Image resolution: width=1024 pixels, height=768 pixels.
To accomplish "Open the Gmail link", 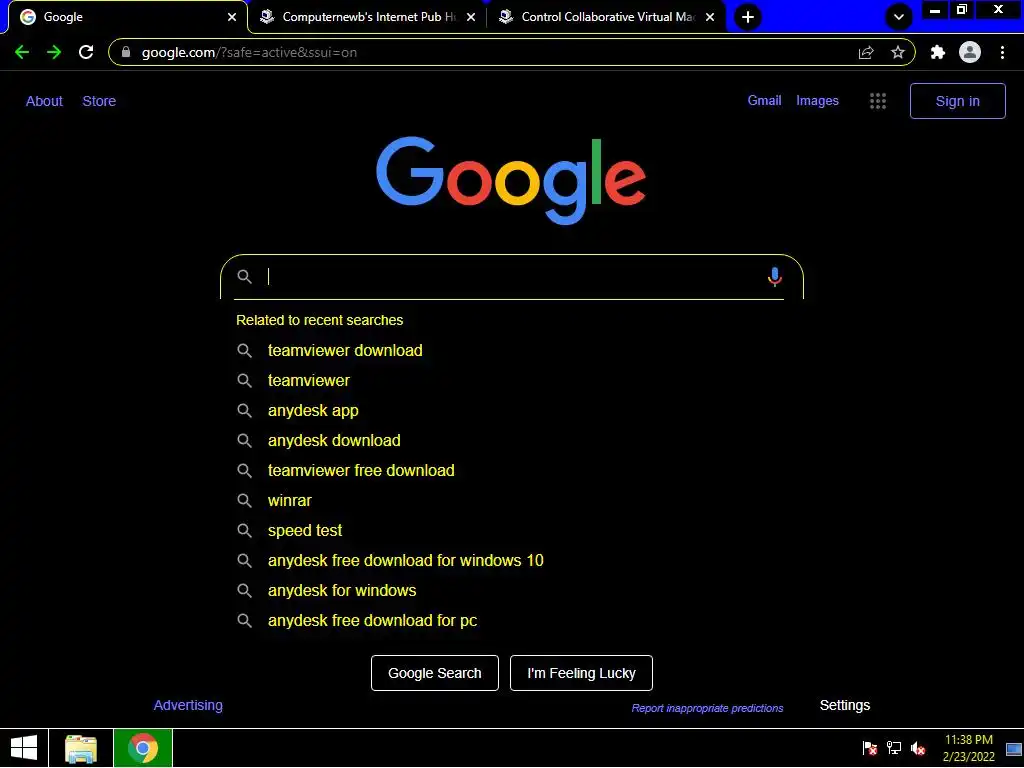I will point(764,101).
